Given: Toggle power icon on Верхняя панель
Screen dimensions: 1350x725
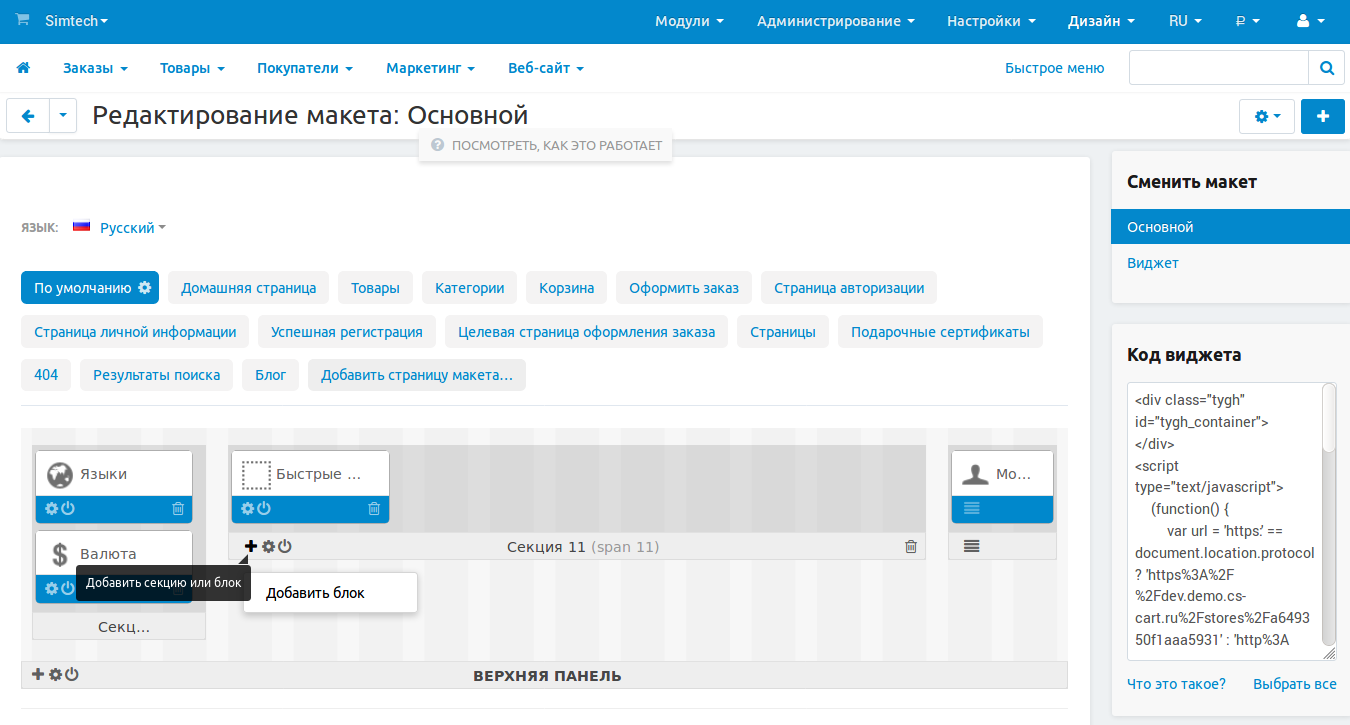Looking at the screenshot, I should click(x=72, y=674).
